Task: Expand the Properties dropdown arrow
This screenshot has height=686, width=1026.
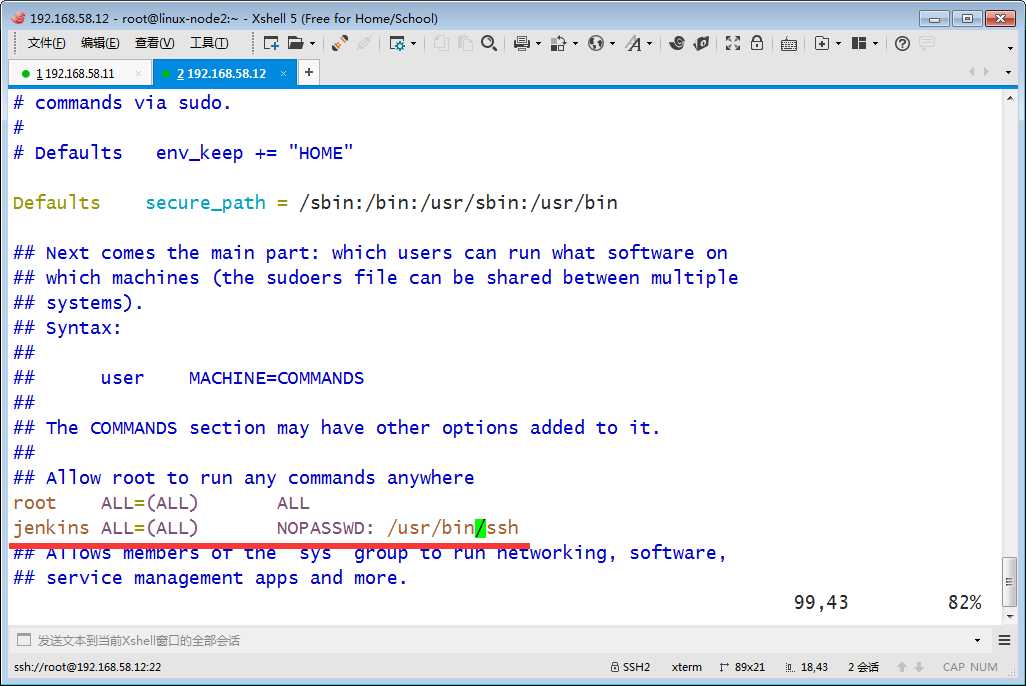Action: click(x=414, y=44)
